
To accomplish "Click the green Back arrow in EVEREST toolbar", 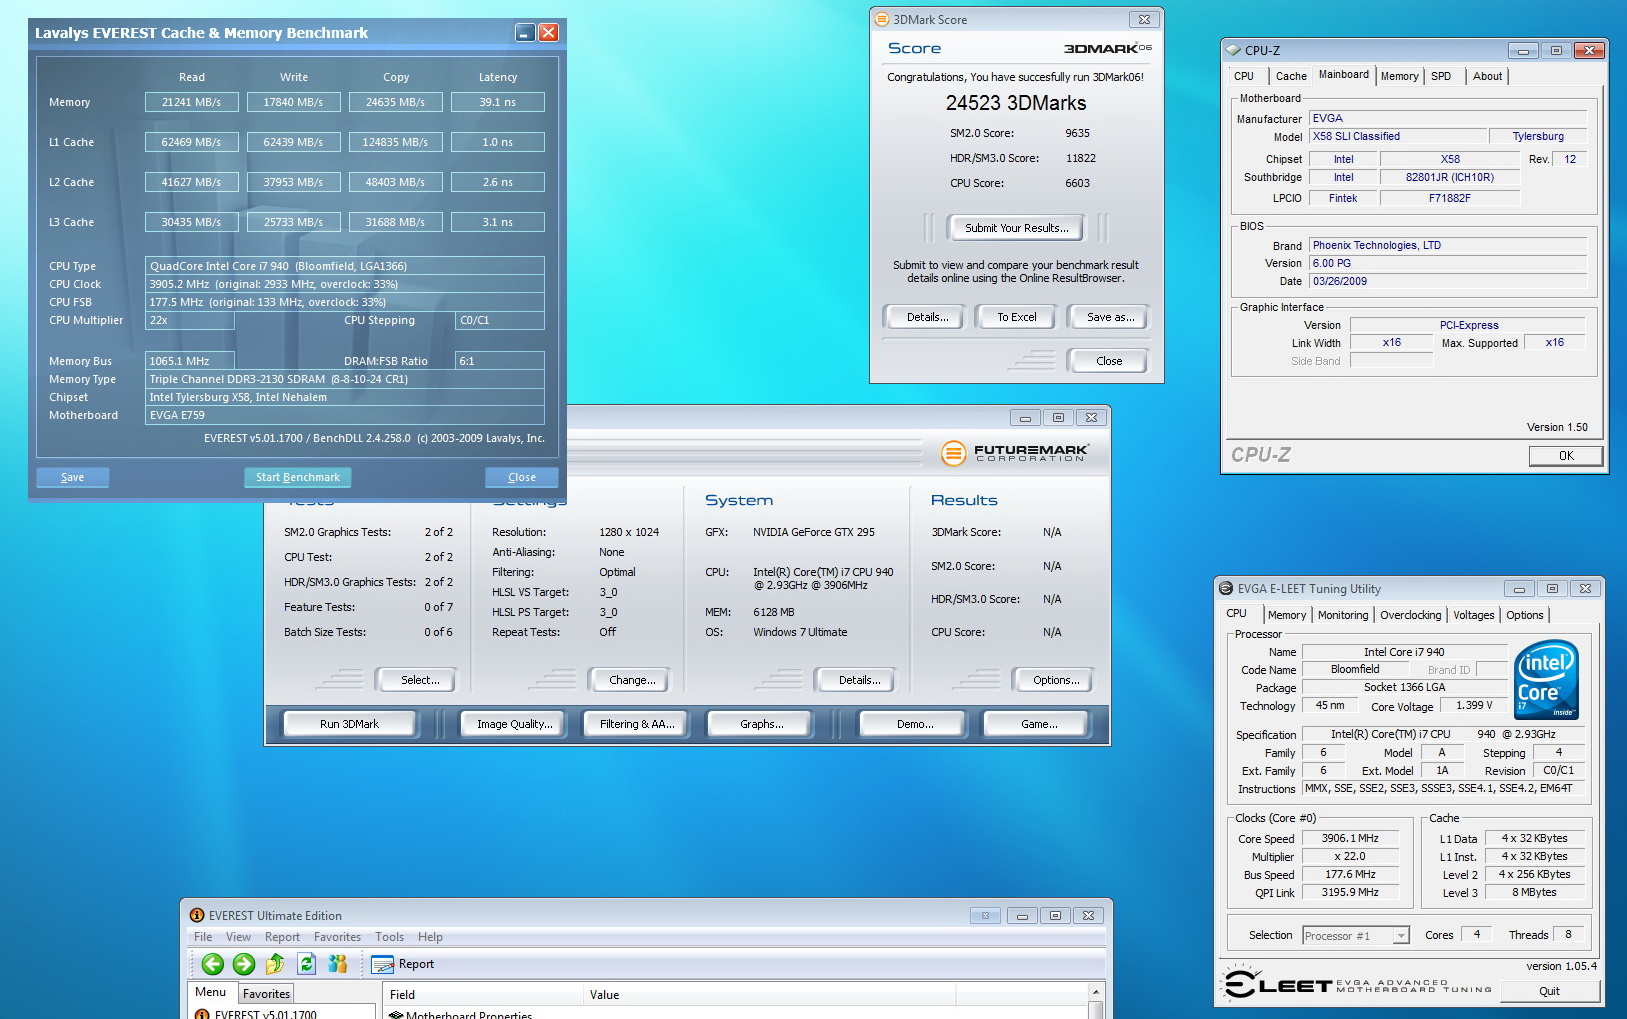I will 212,964.
